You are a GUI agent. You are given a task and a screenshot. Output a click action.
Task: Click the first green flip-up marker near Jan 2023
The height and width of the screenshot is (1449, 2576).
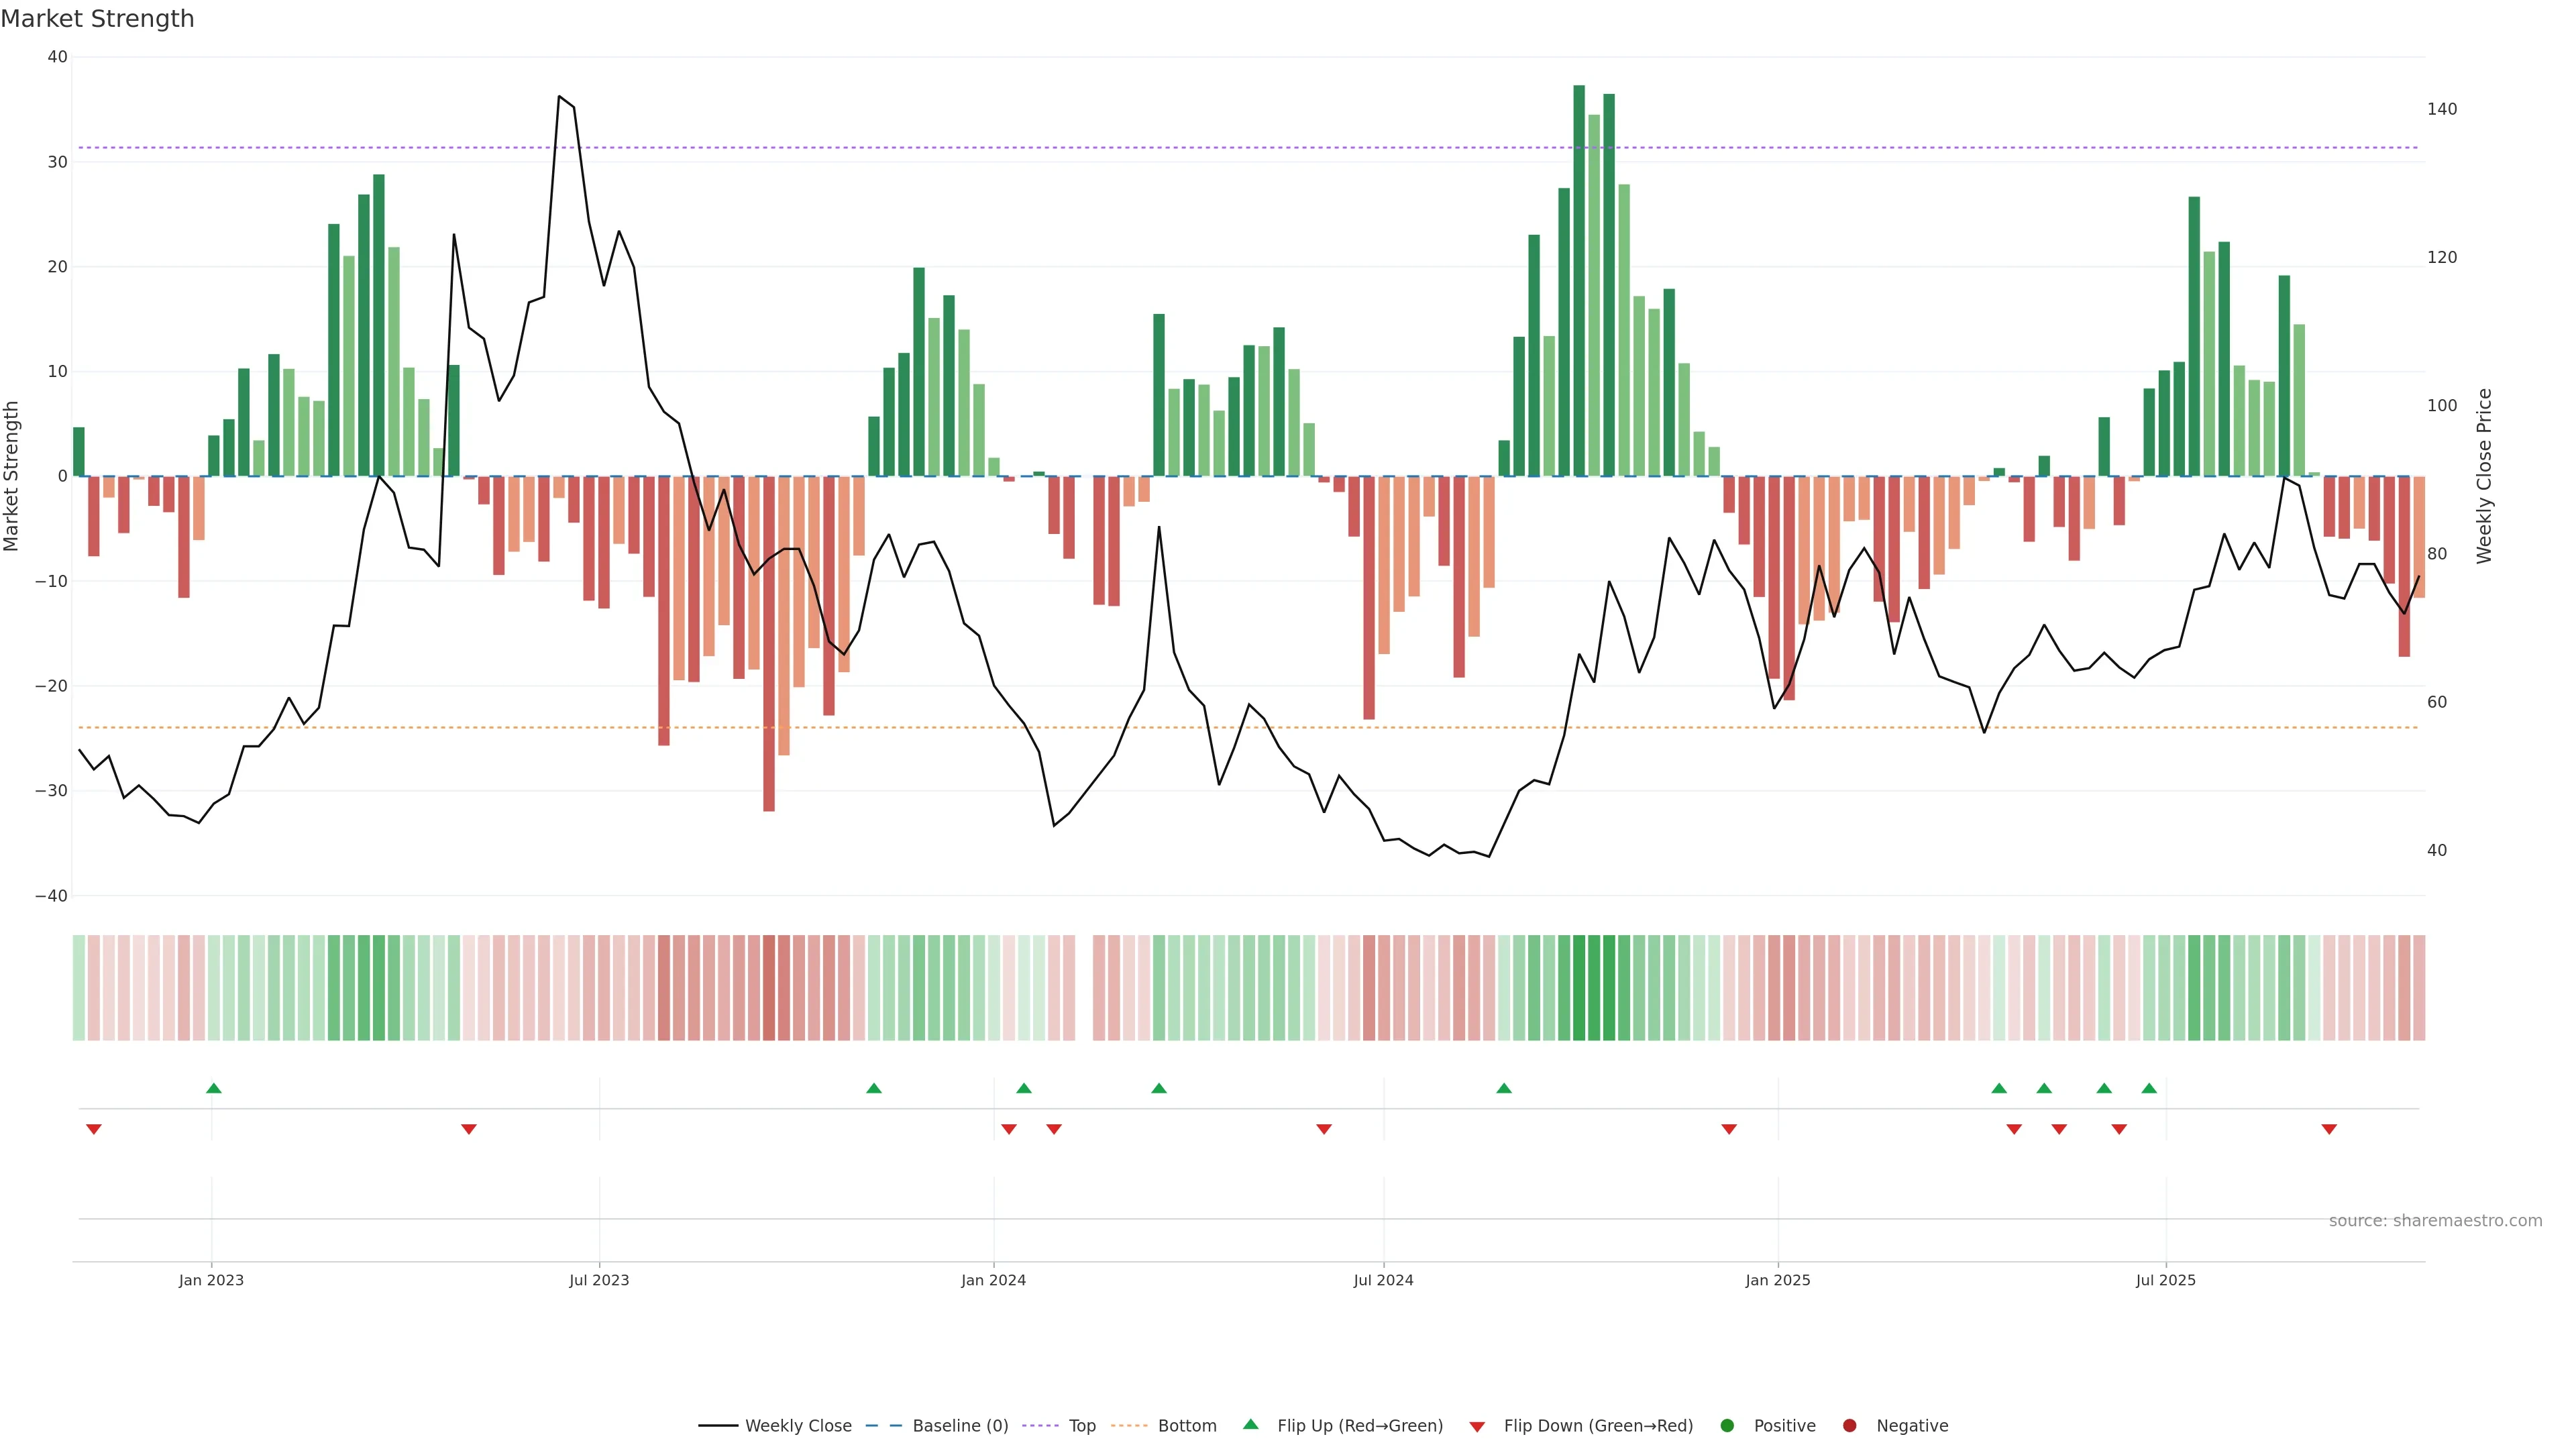[x=213, y=1088]
